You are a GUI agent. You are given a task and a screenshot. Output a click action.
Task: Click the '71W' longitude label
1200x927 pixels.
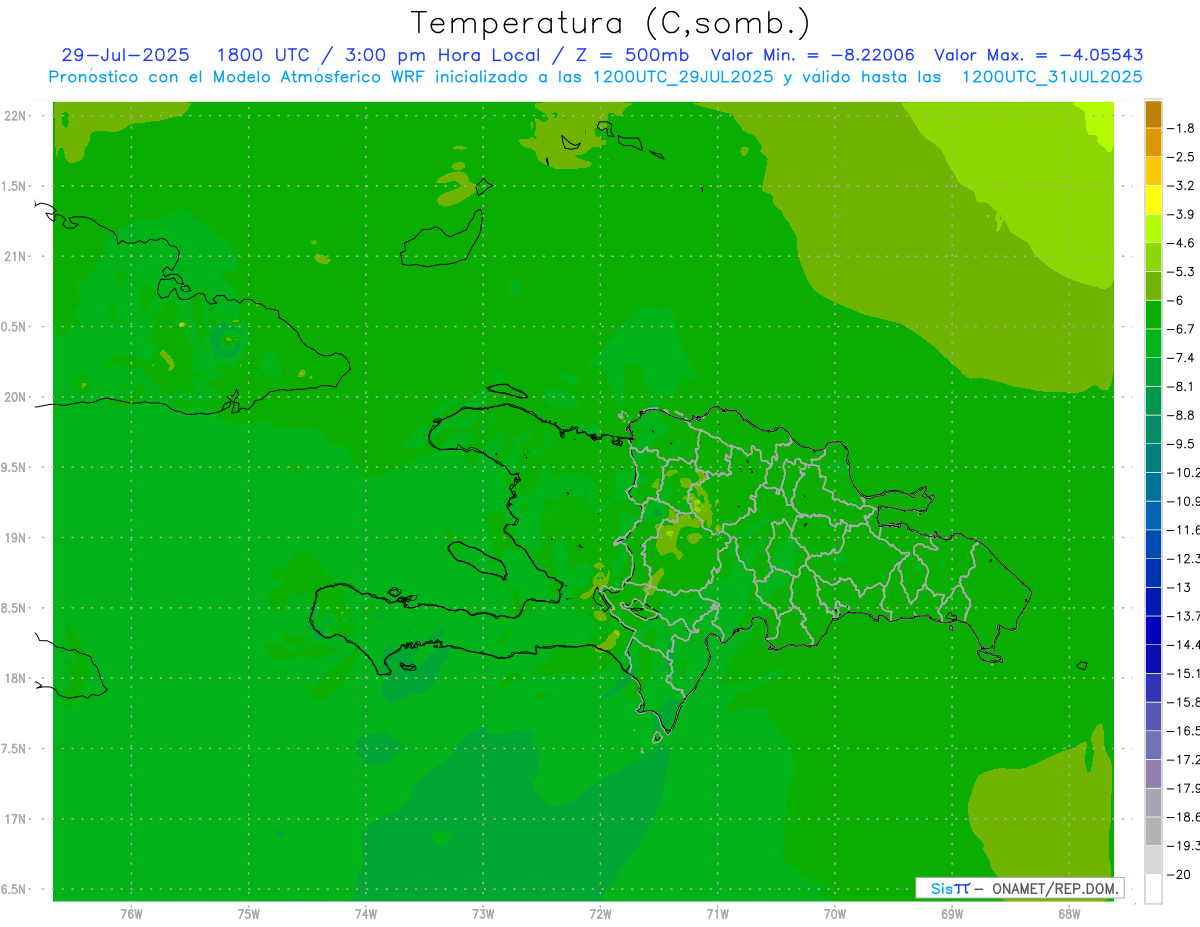pos(717,914)
